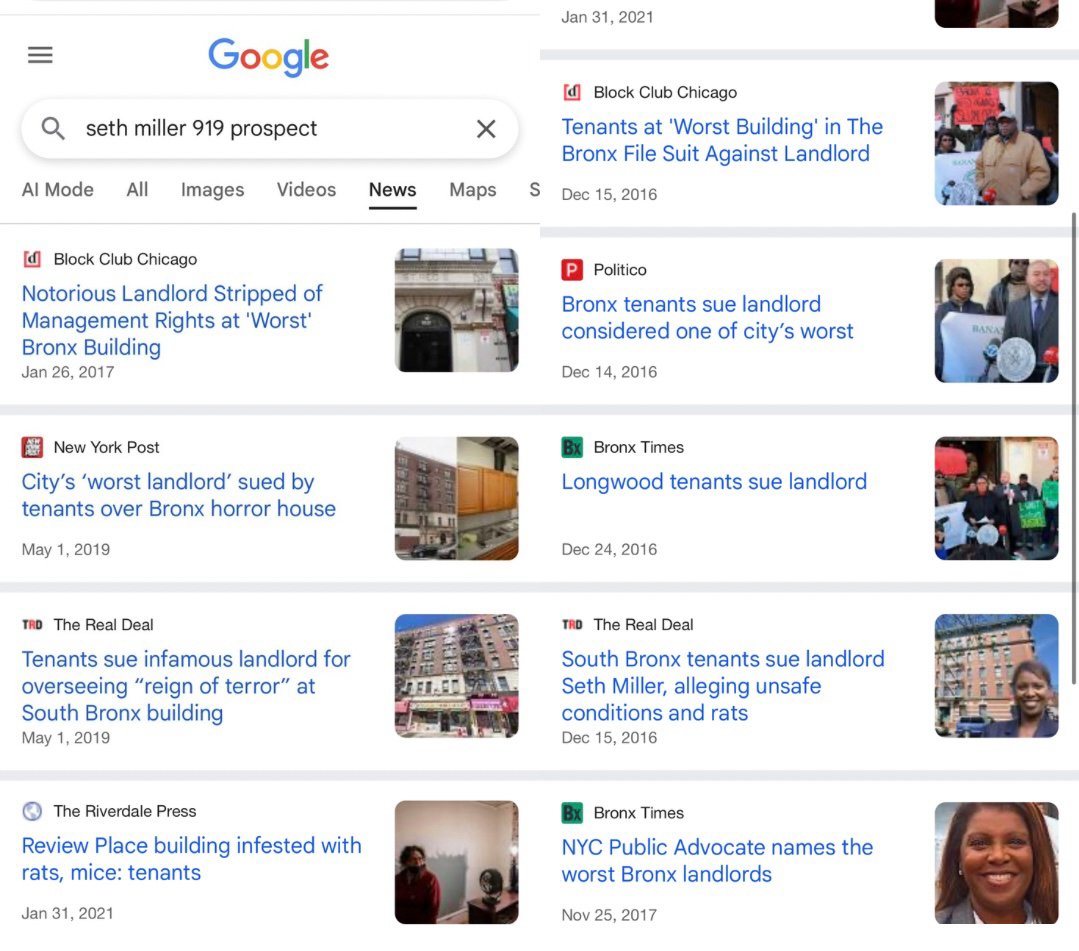
Task: Click the Google logo
Action: 268,56
